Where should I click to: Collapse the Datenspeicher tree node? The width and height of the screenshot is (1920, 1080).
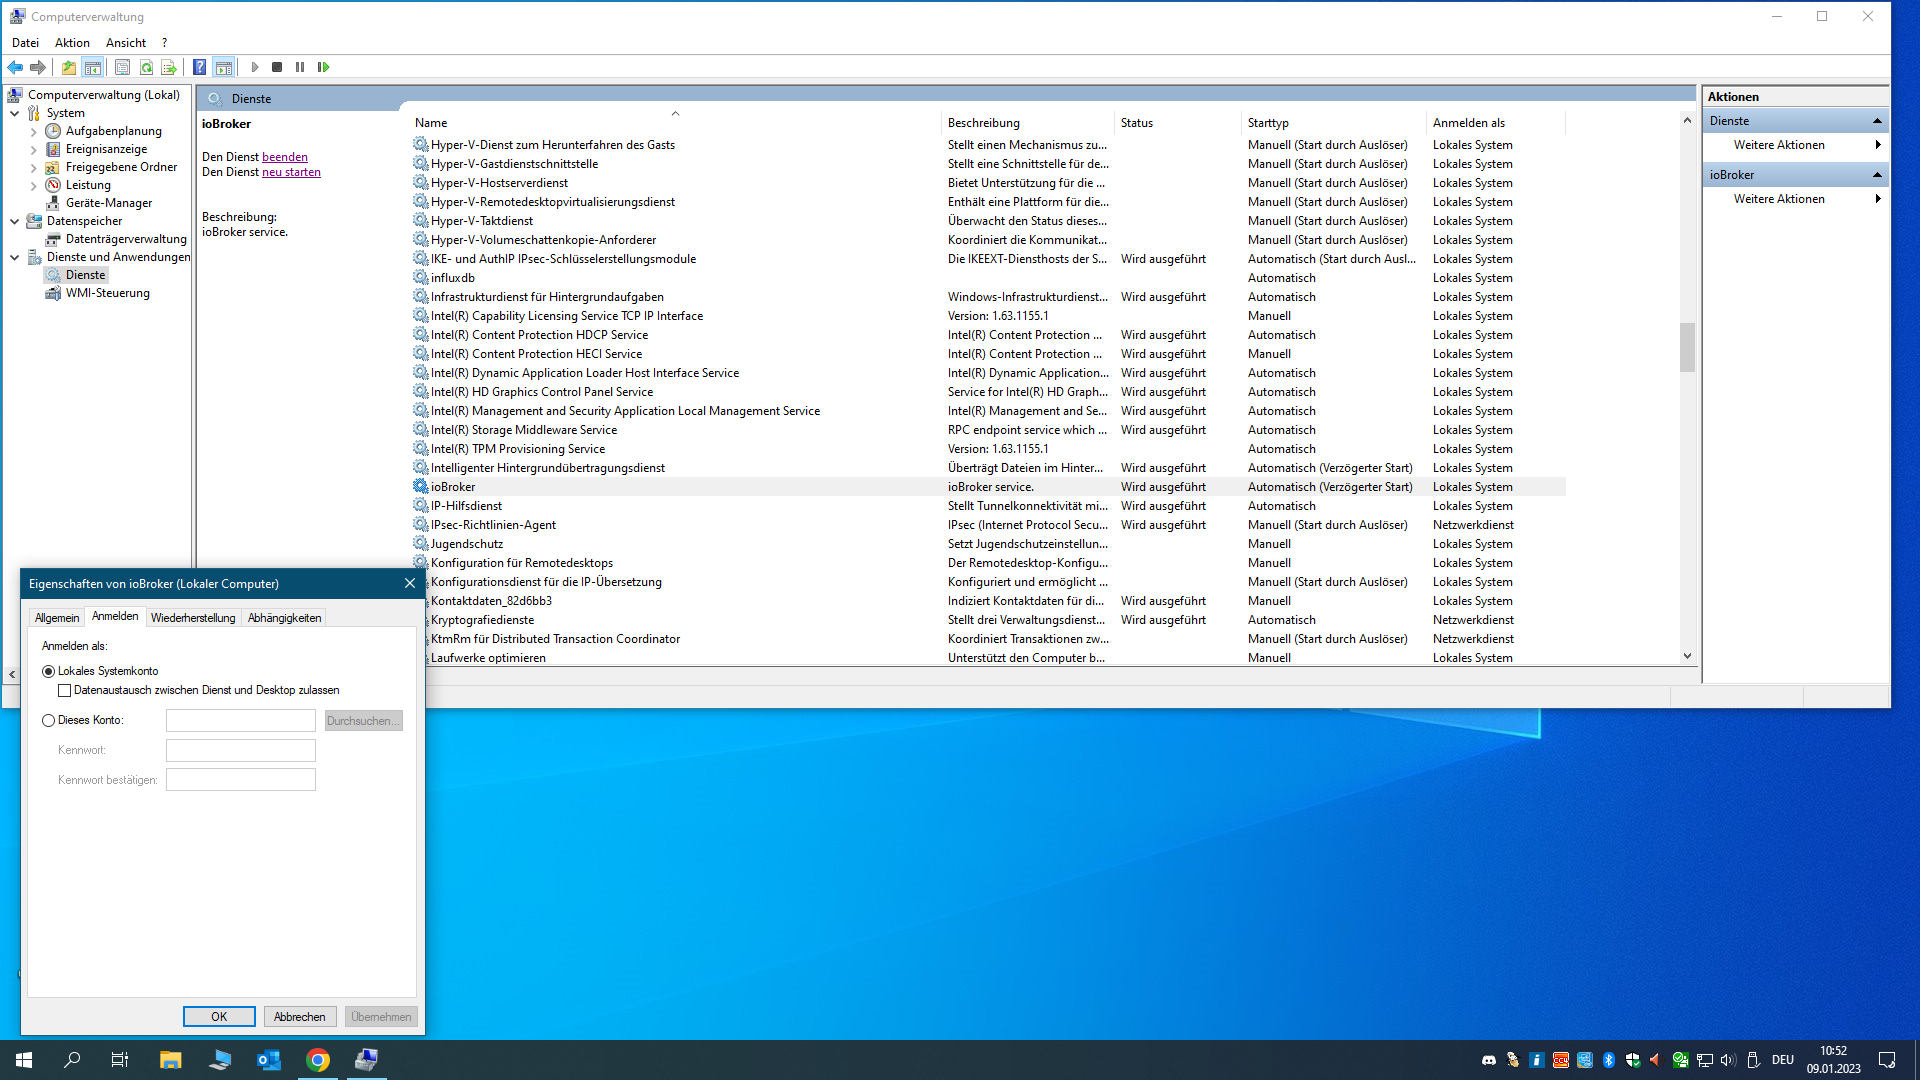coord(15,221)
